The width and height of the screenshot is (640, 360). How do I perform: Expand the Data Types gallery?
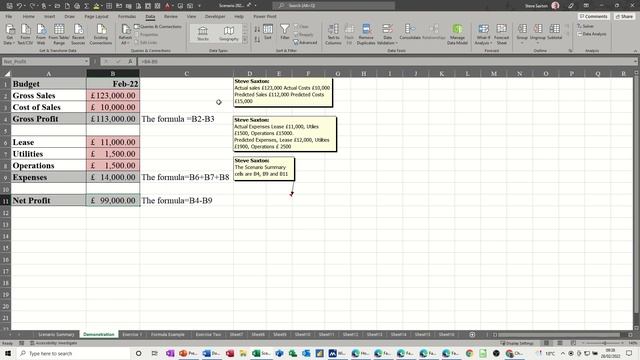tap(245, 40)
